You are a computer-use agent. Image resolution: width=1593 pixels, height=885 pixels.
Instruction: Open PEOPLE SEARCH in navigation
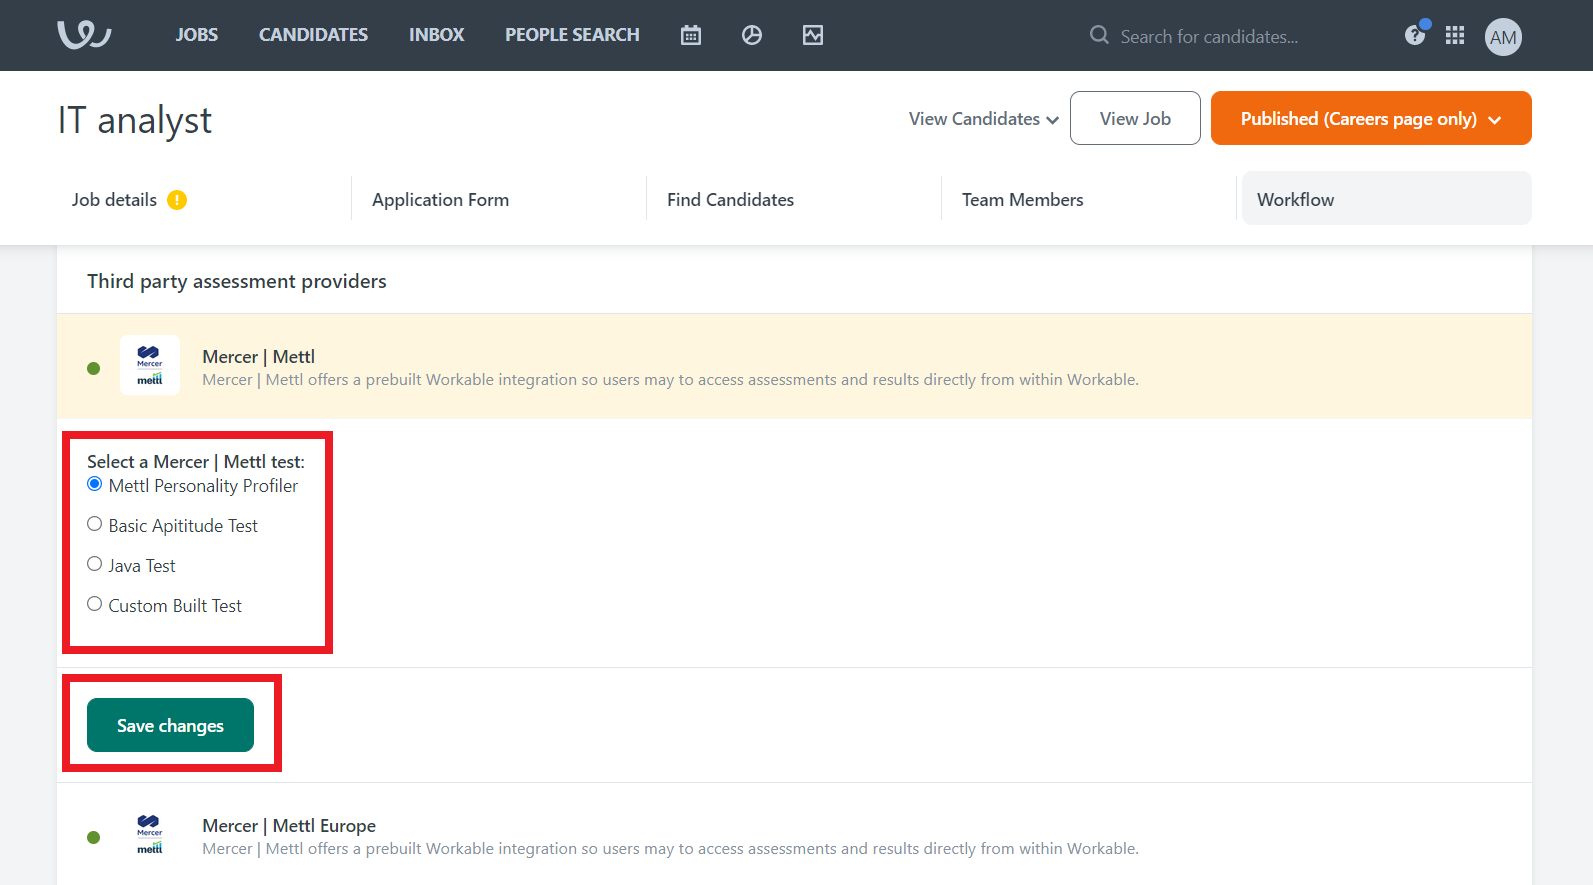click(572, 35)
